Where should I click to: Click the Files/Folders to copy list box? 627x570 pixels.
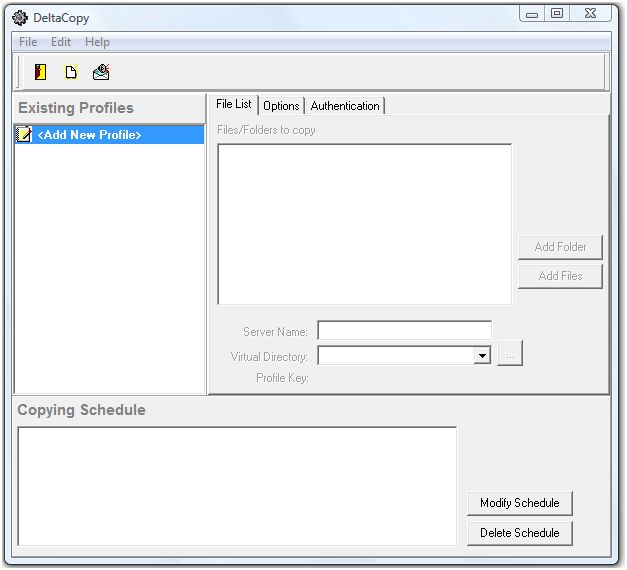coord(365,224)
